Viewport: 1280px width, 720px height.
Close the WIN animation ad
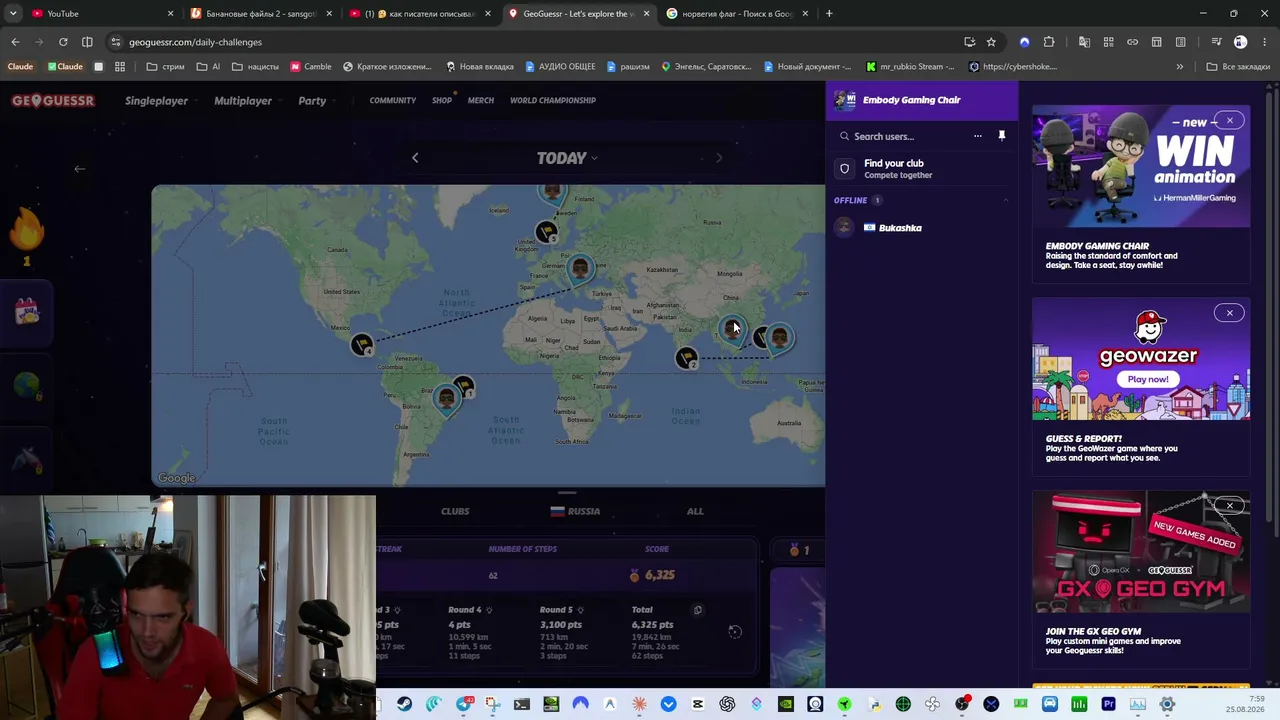[x=1229, y=121]
